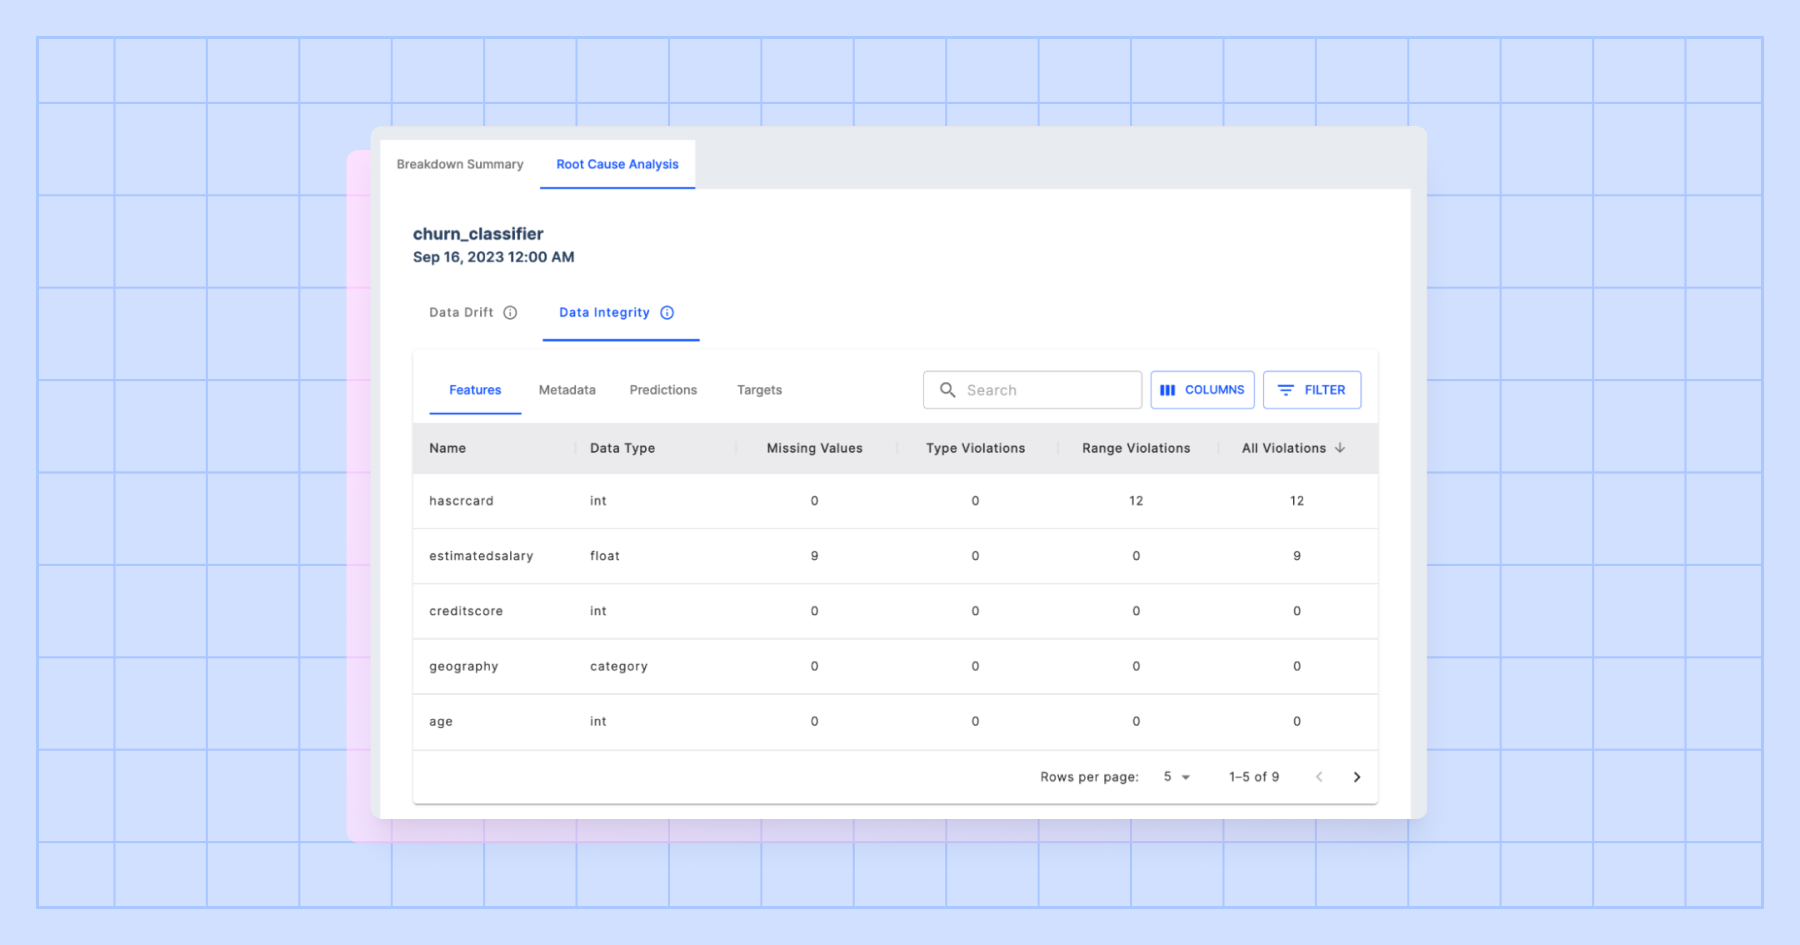Open the Data Drift info tooltip
Screen dimensions: 1800x945
[511, 312]
